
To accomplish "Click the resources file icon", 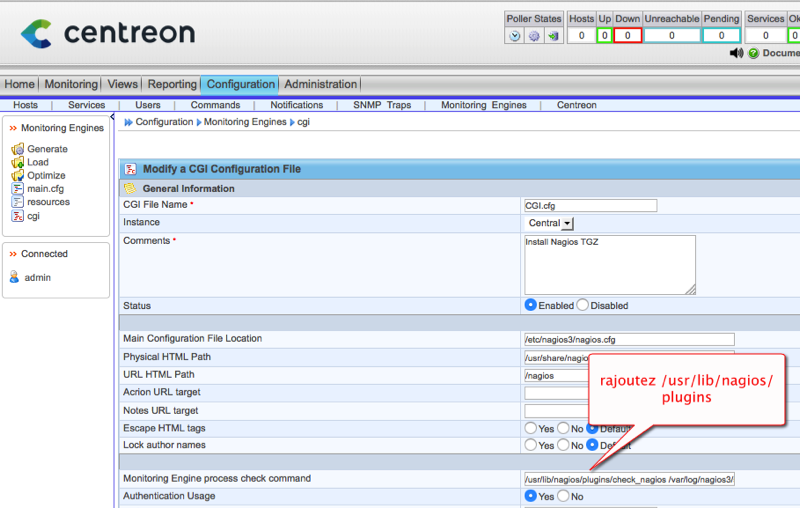I will pos(17,202).
